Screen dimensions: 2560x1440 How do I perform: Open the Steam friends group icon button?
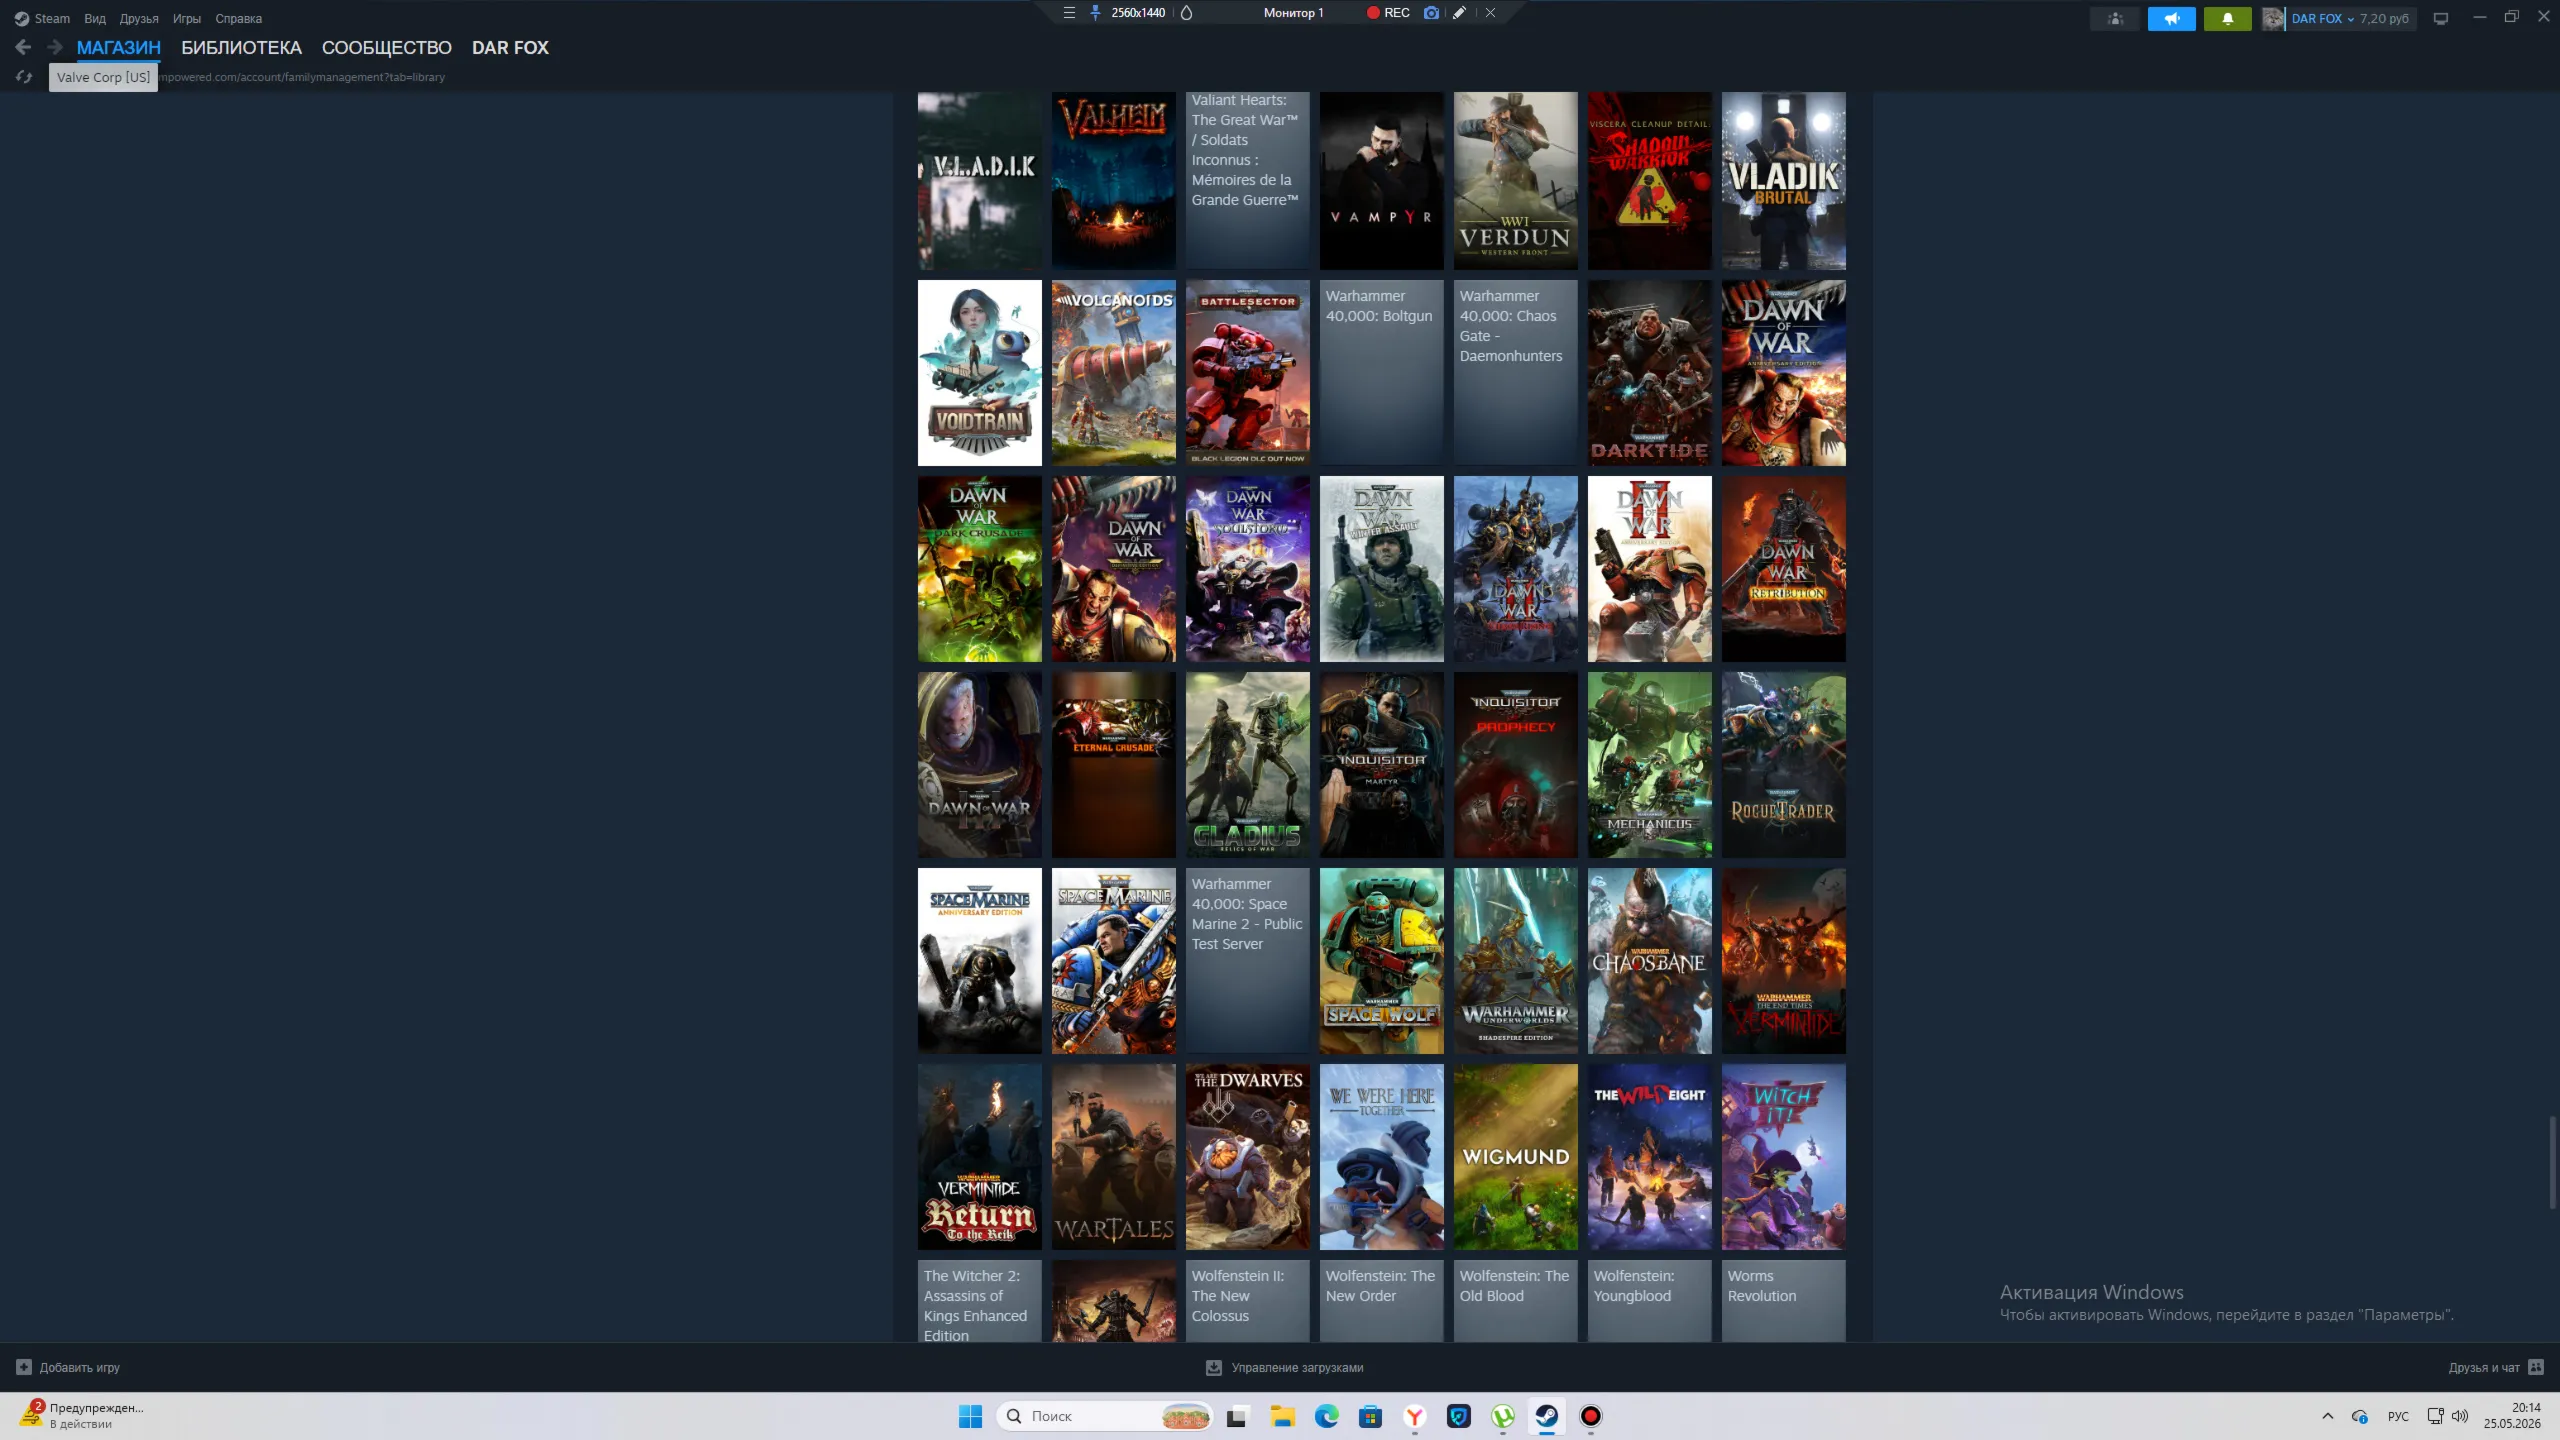2115,18
